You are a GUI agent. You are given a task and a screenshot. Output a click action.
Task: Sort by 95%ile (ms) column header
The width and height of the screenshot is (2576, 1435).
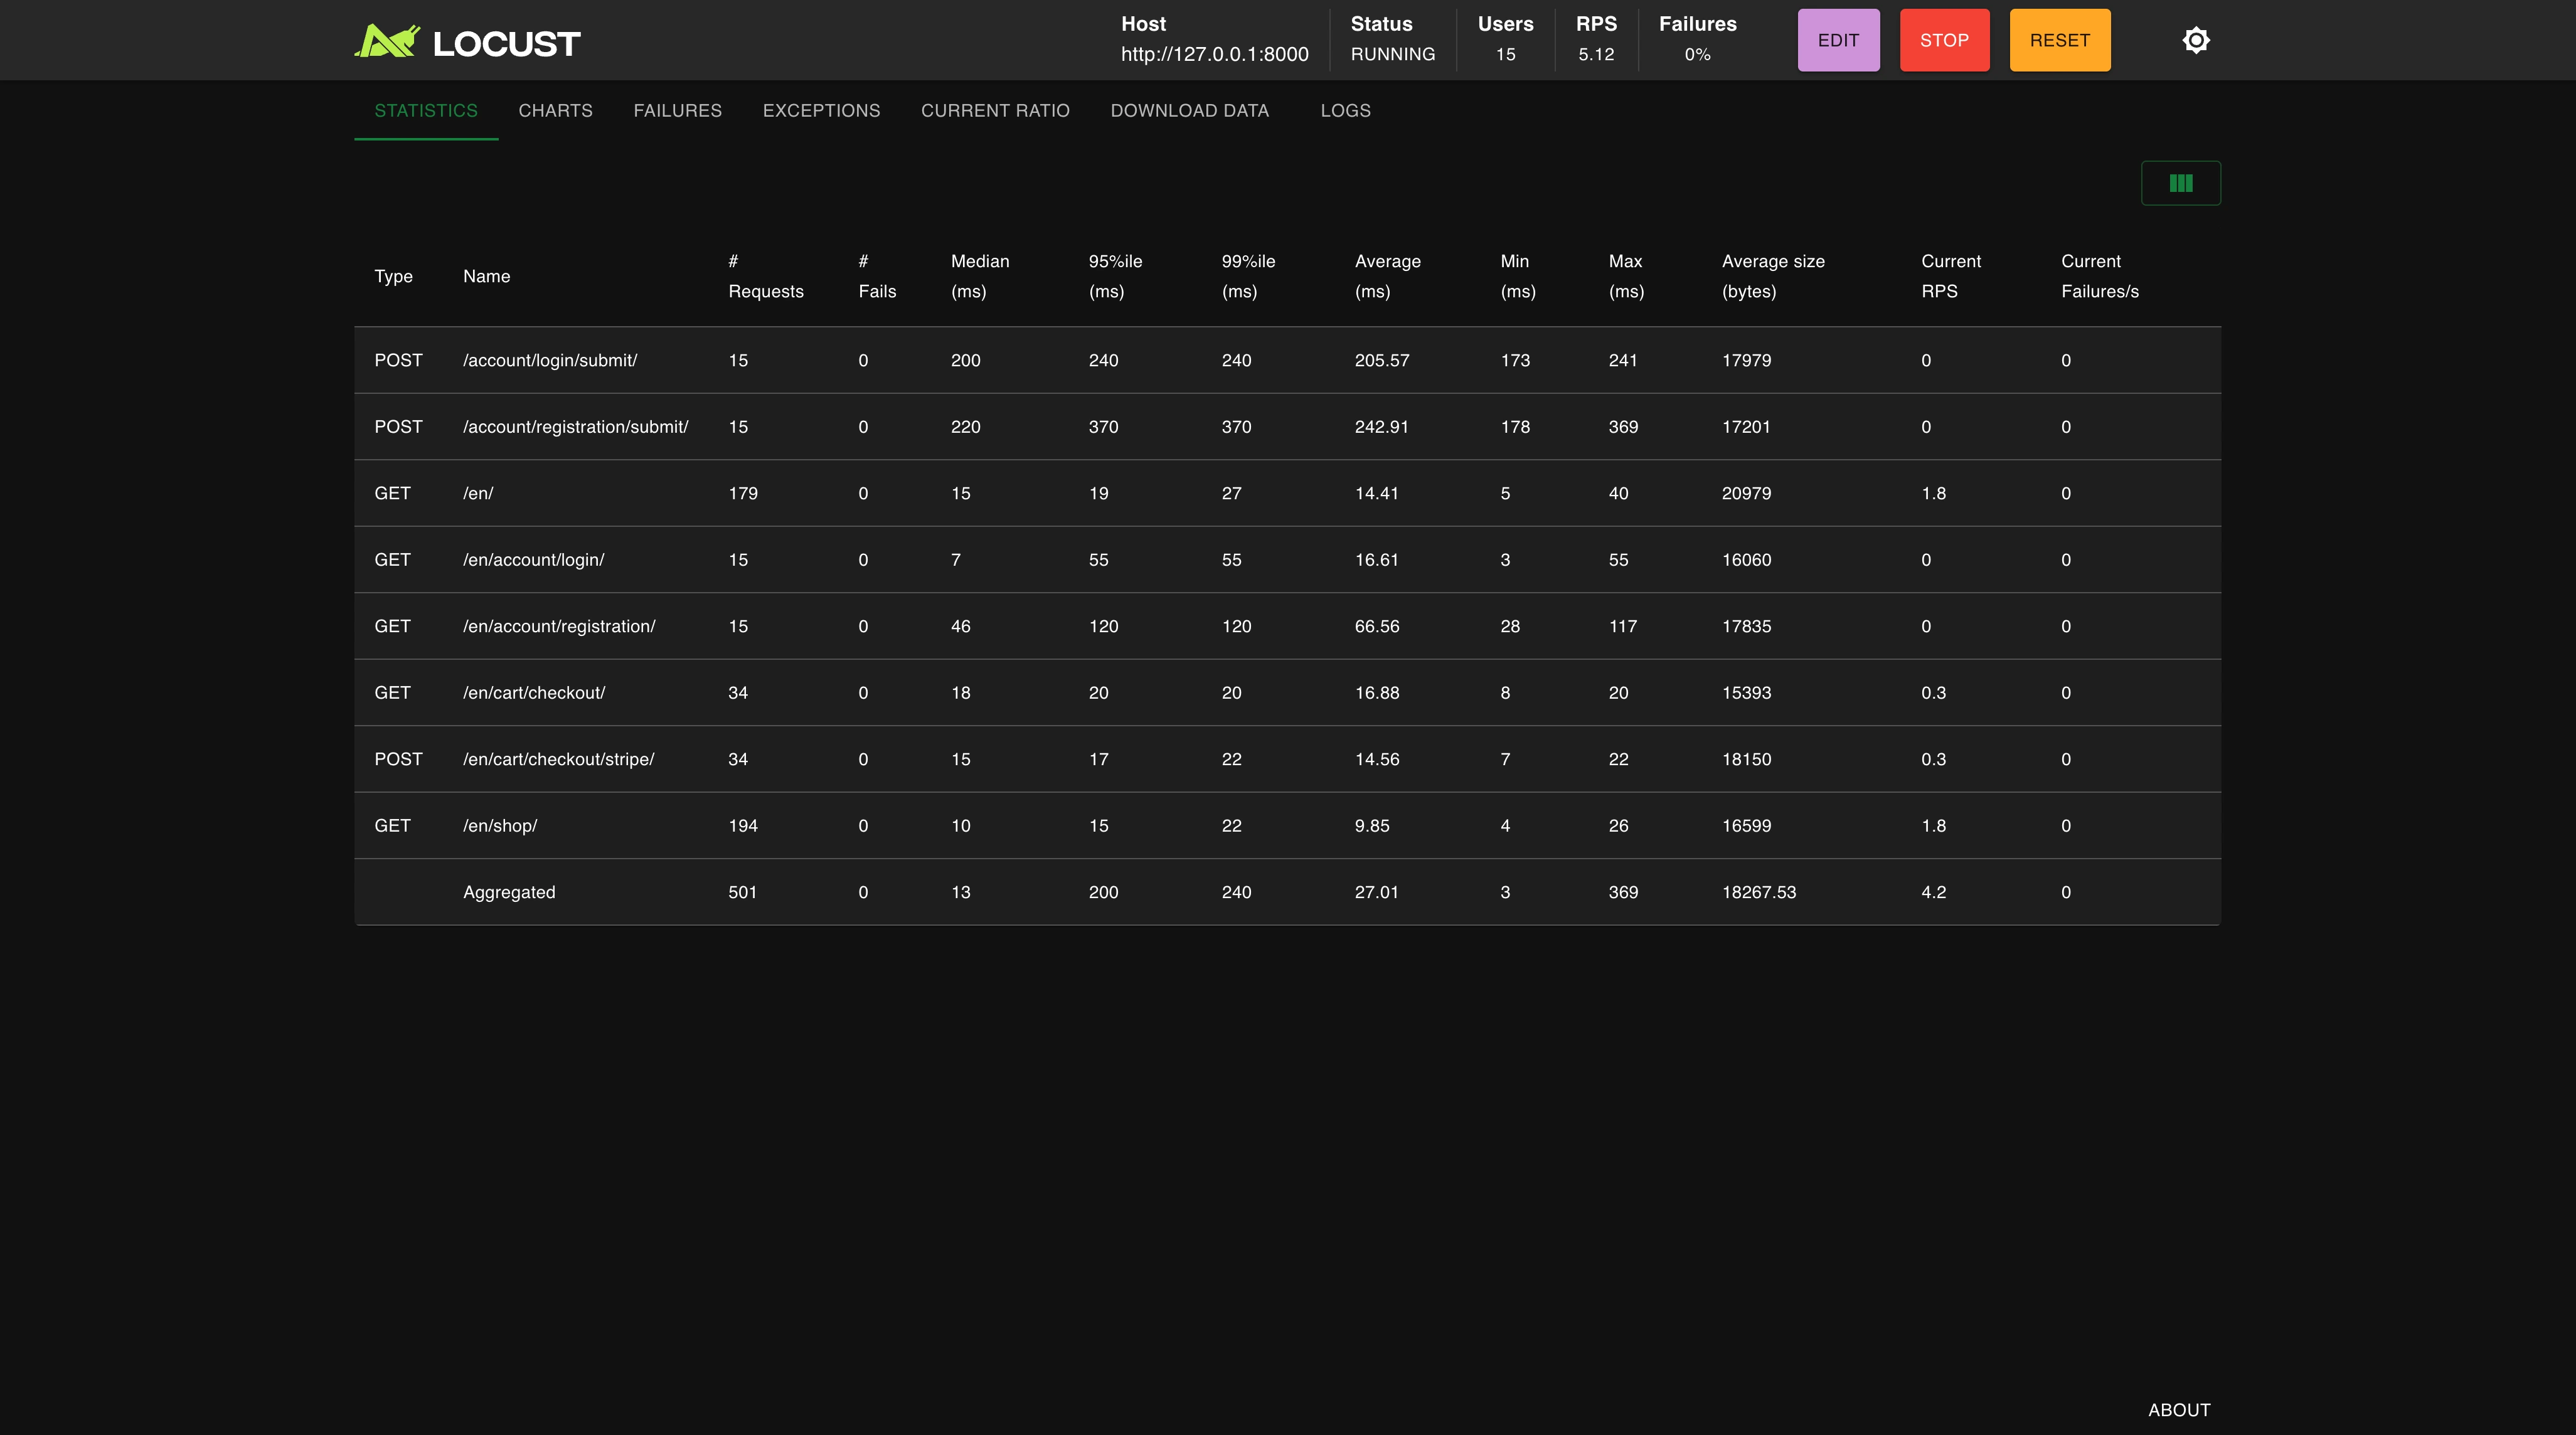click(x=1115, y=276)
